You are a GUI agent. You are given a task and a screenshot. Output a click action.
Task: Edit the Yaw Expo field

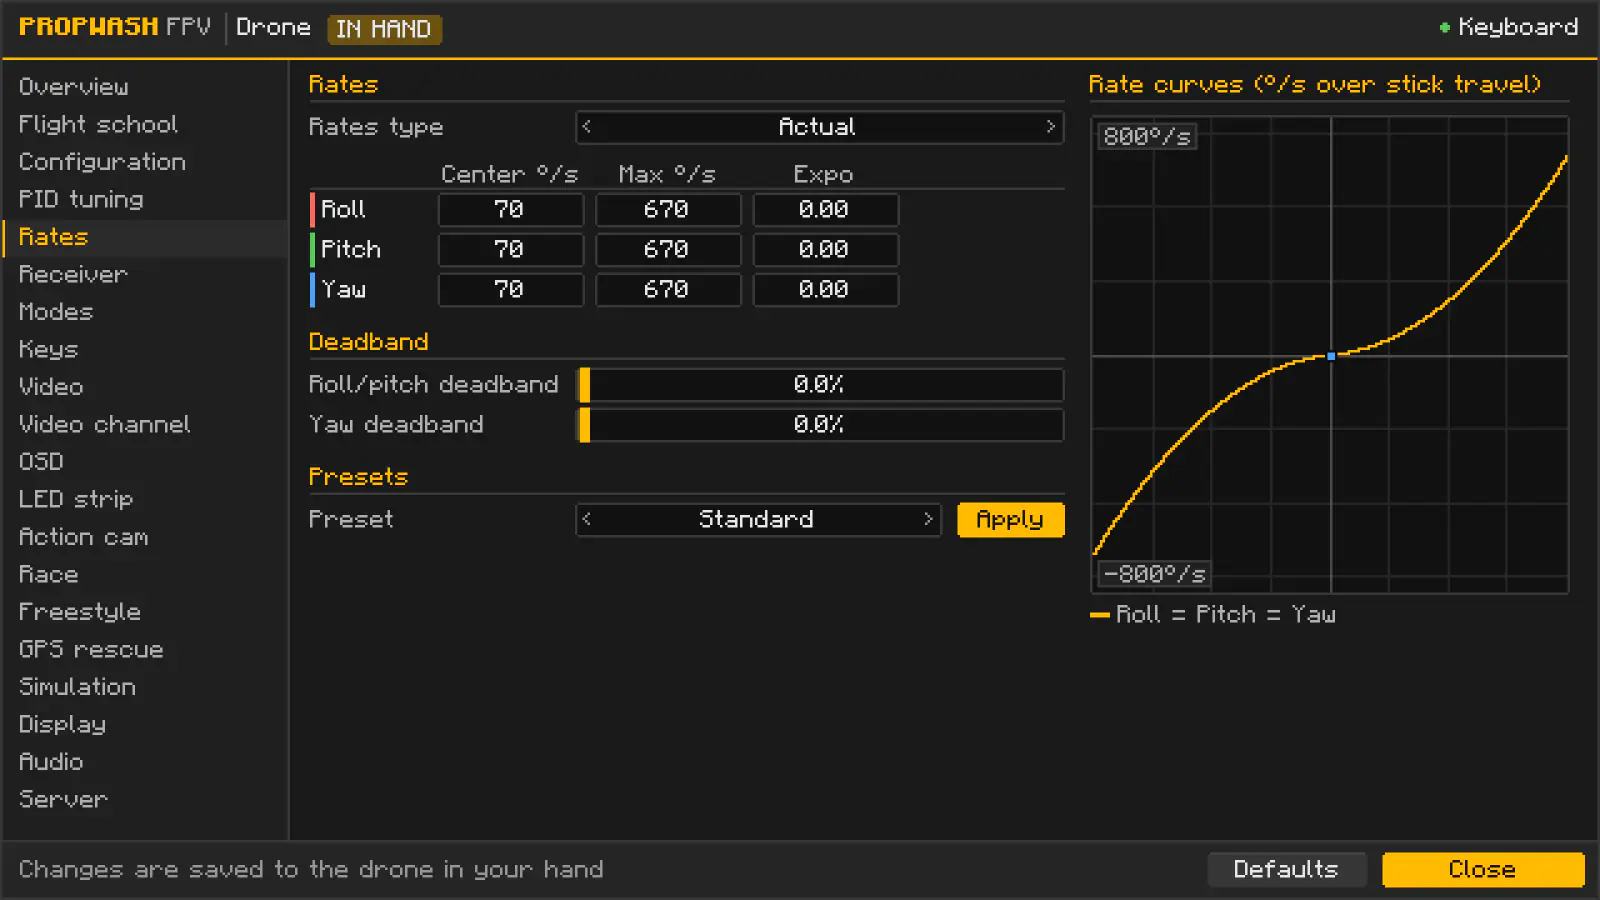coord(825,290)
